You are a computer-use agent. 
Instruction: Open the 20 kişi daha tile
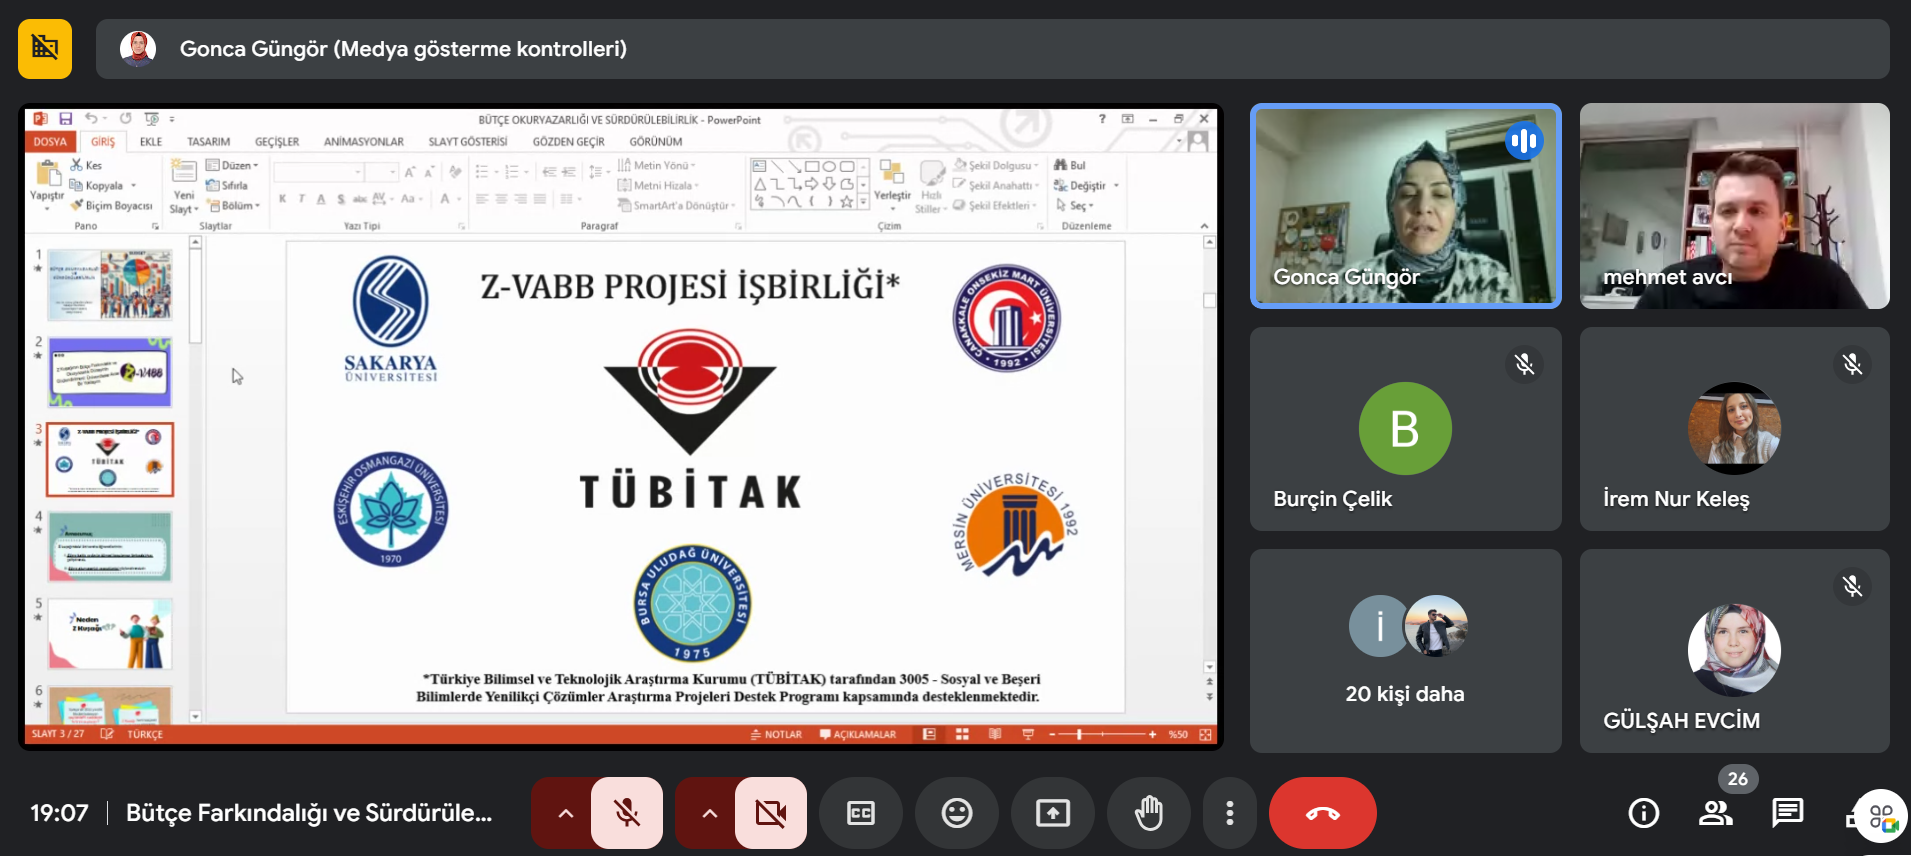click(1405, 651)
